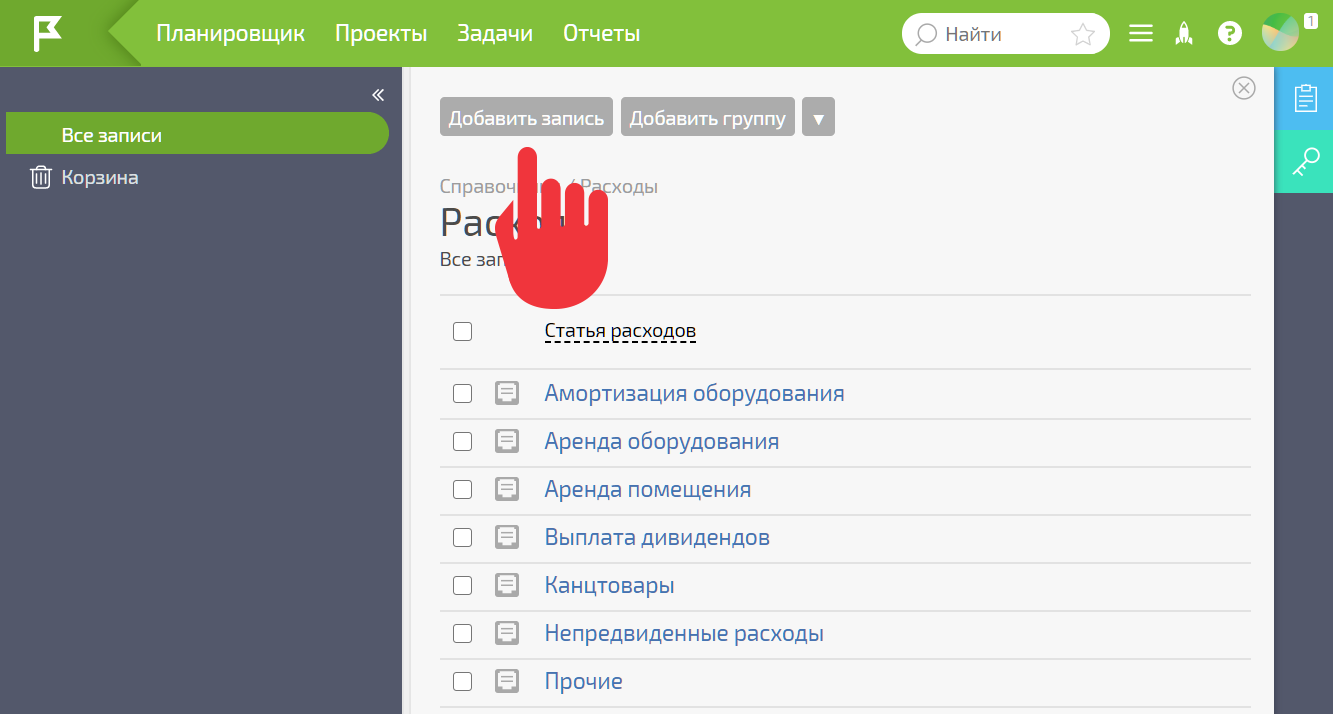The height and width of the screenshot is (714, 1333).
Task: Click the record icon beside Аренда помещения
Action: [507, 489]
